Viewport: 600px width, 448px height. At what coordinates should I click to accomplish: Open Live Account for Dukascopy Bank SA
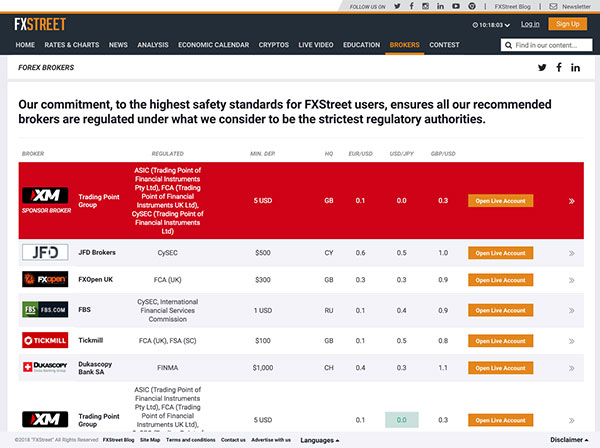[501, 368]
